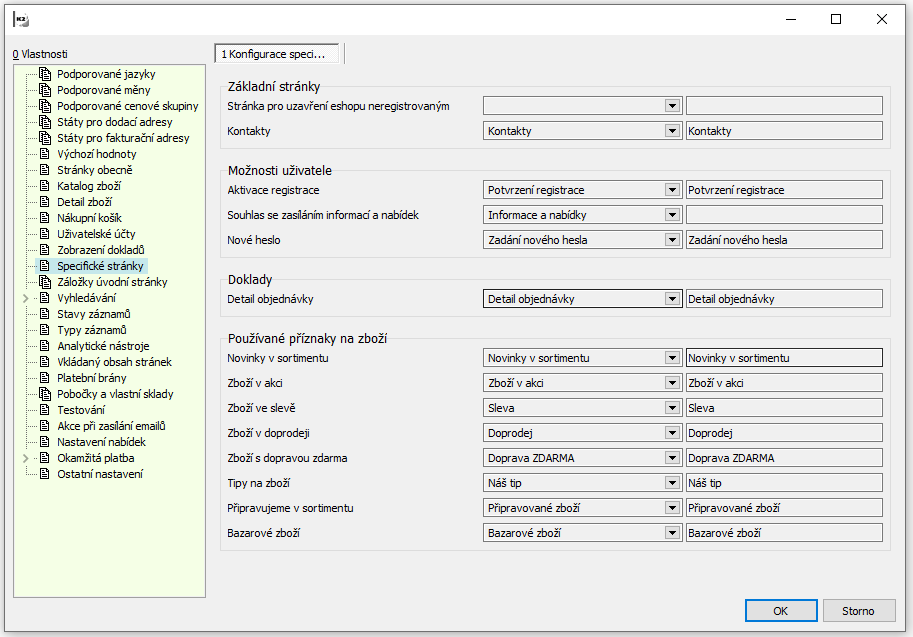Screen dimensions: 913x637
Task: Open the Zboží s dopravou zdarma dropdown
Action: click(673, 458)
